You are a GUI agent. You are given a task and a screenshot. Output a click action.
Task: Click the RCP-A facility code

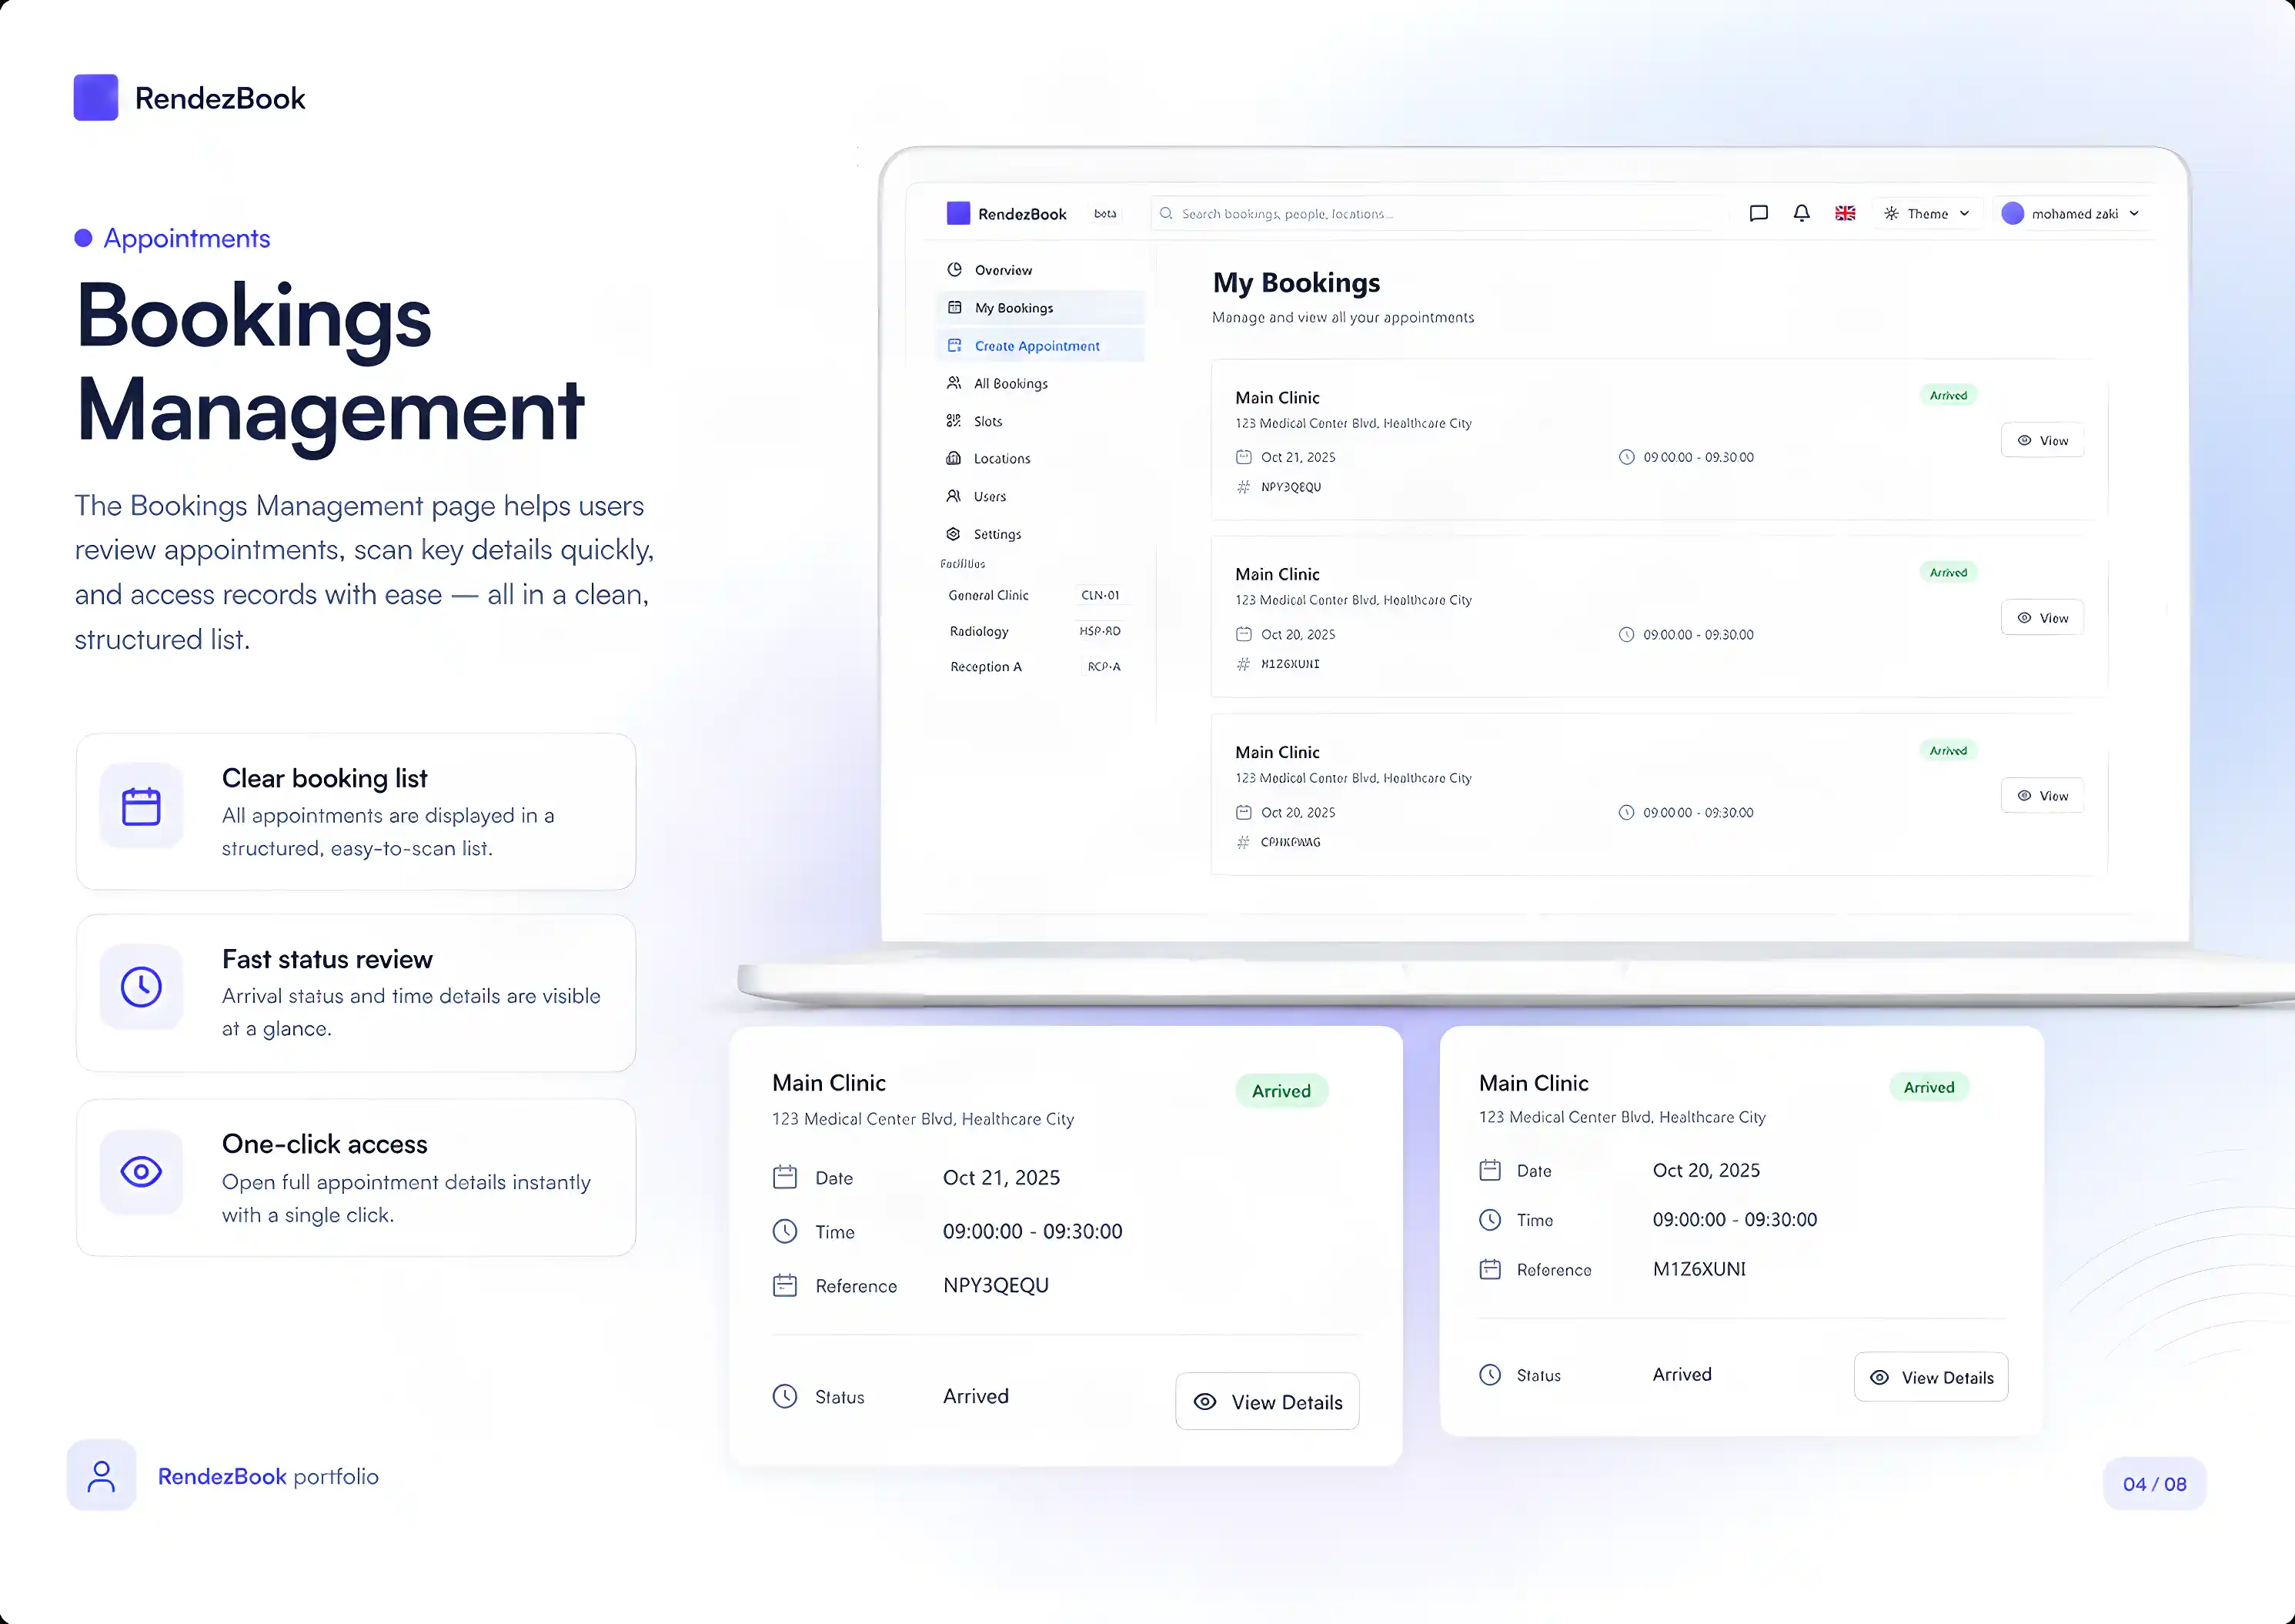1104,667
